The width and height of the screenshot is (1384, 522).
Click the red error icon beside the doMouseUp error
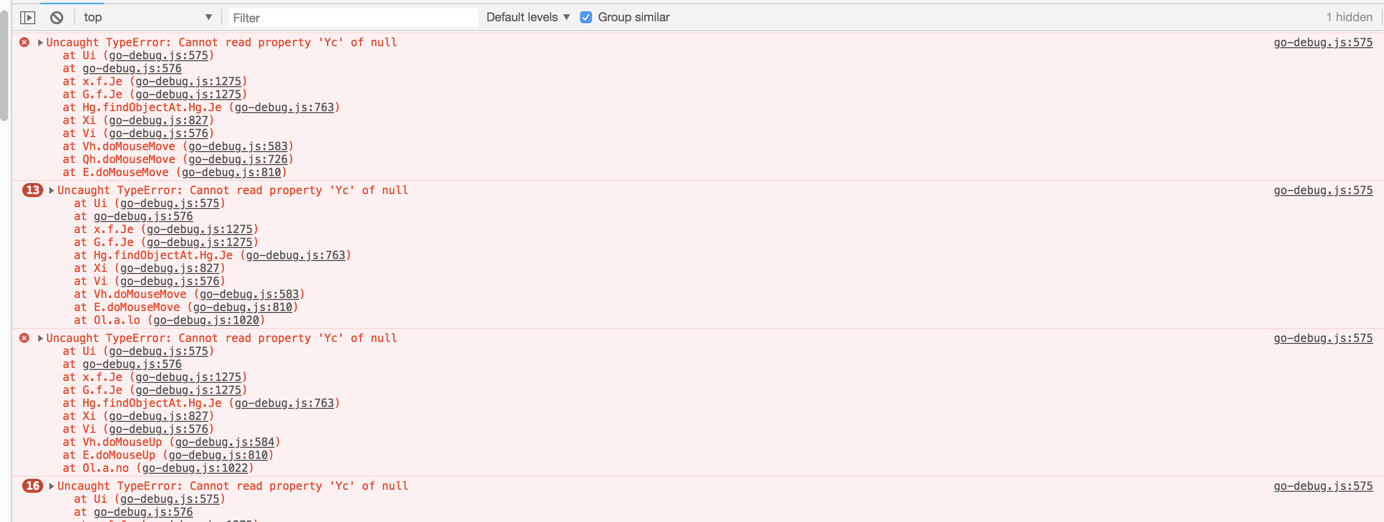(24, 338)
